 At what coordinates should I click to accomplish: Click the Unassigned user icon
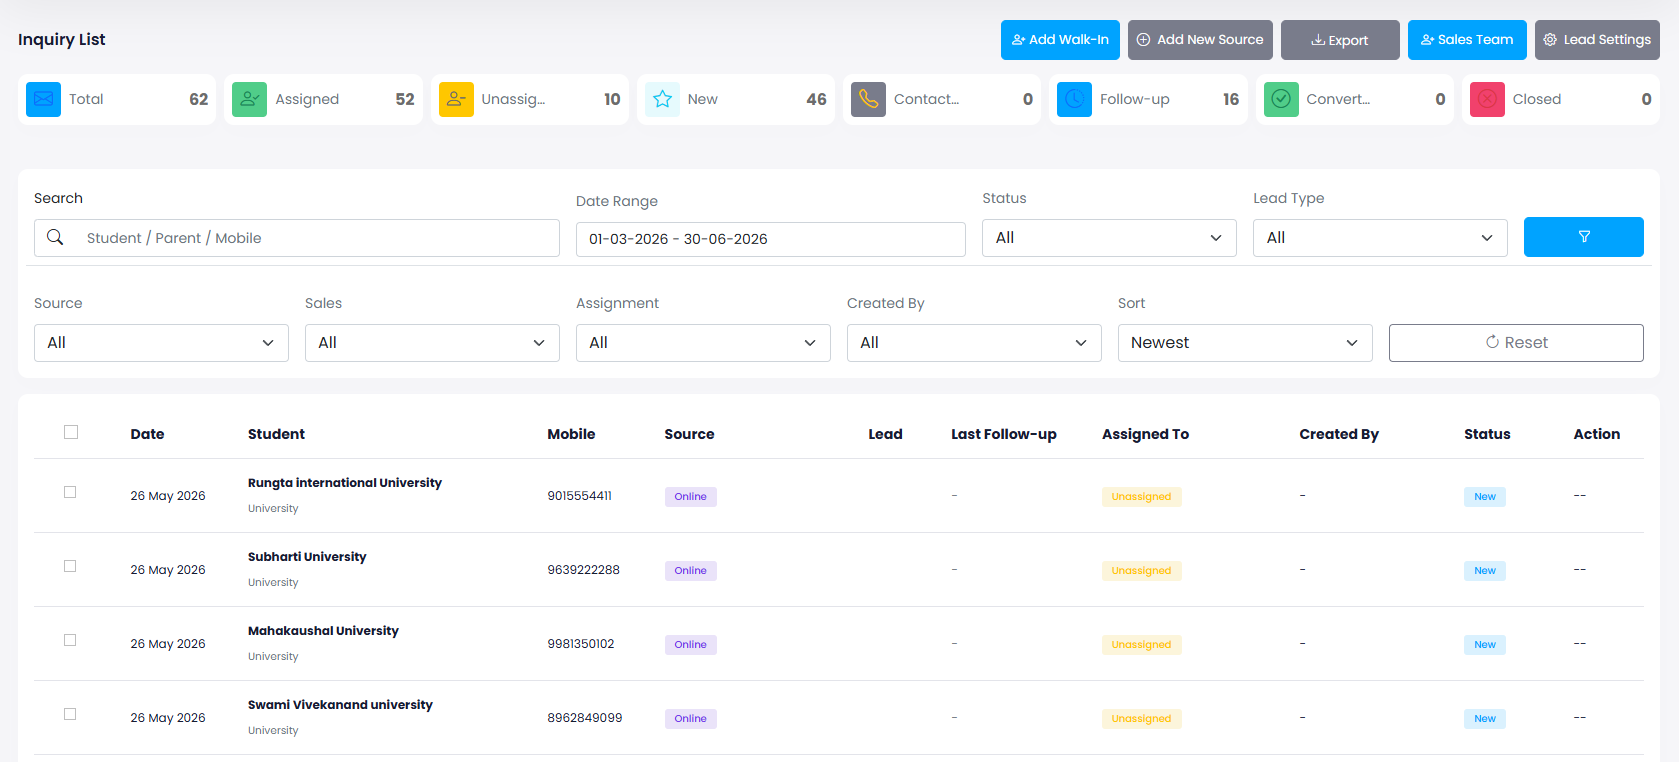(x=456, y=99)
